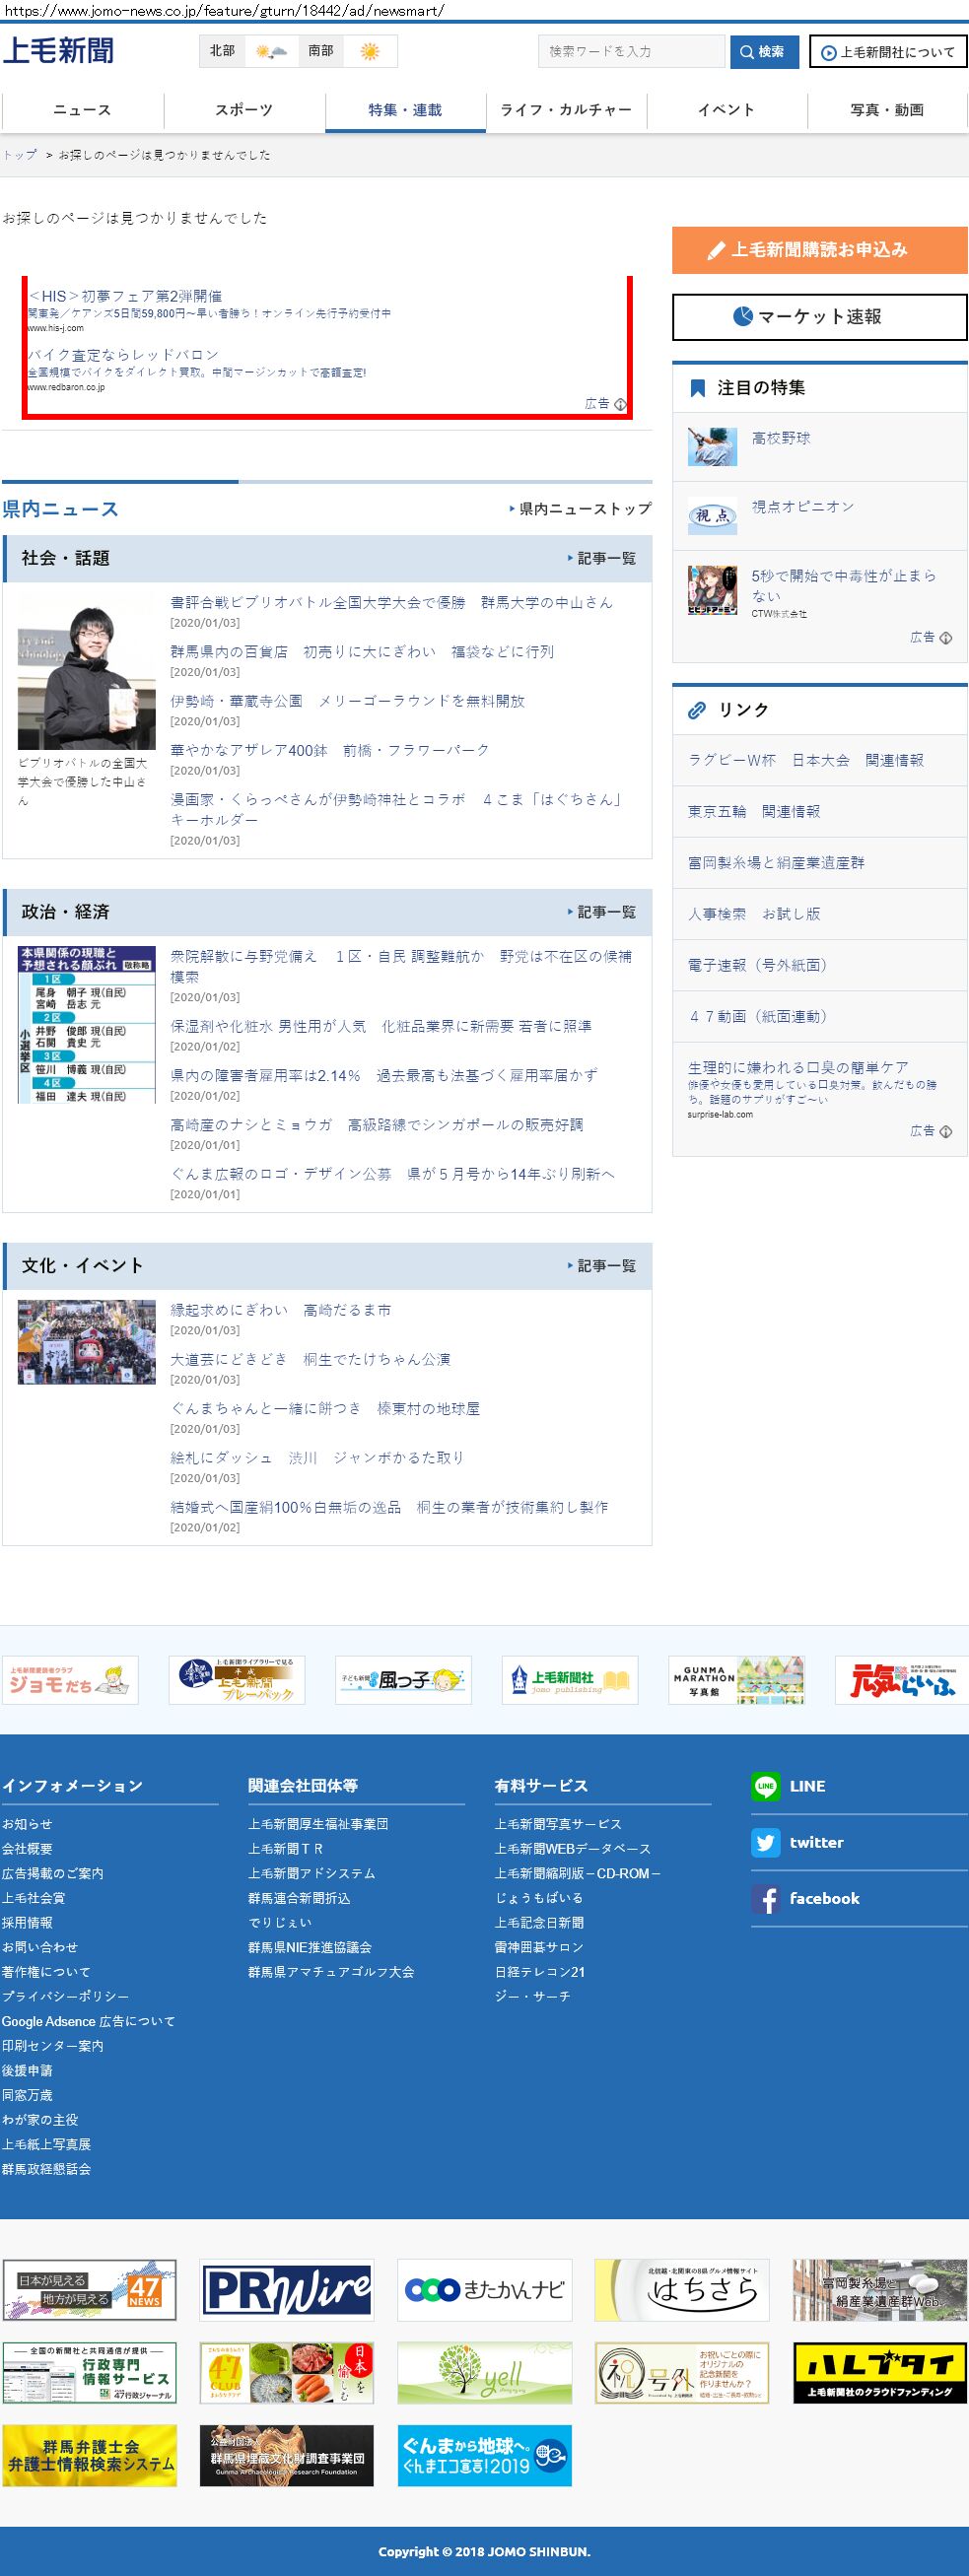The width and height of the screenshot is (969, 2576).
Task: Click the northern area weather icon
Action: tap(270, 51)
